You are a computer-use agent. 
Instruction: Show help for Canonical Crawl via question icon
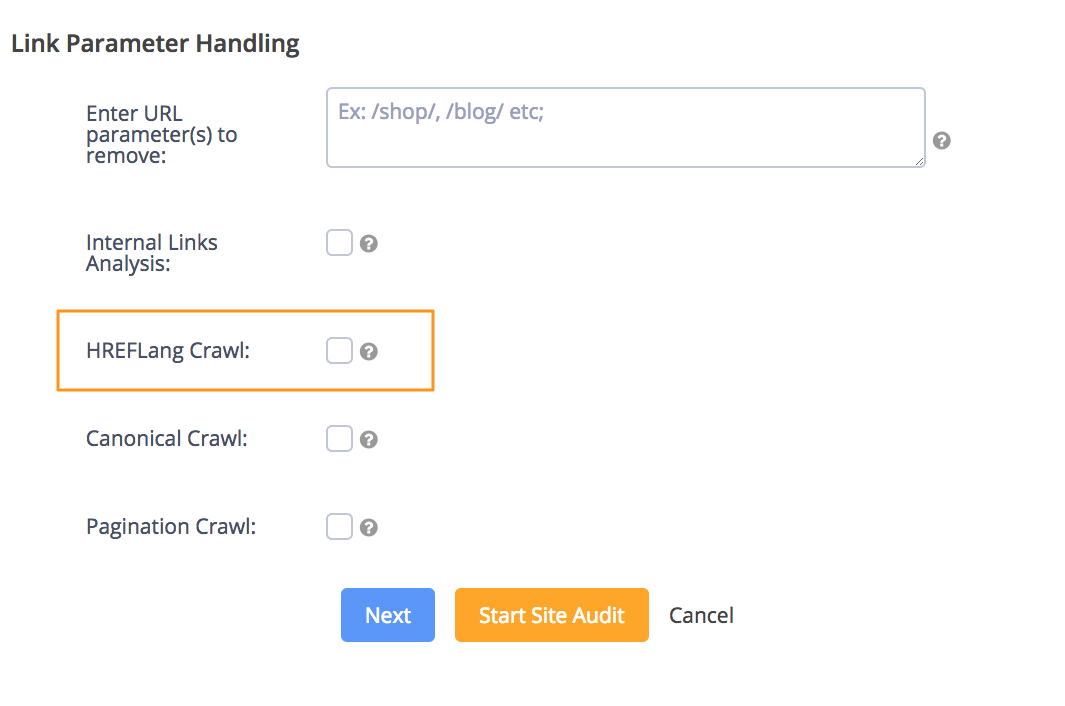tap(369, 440)
